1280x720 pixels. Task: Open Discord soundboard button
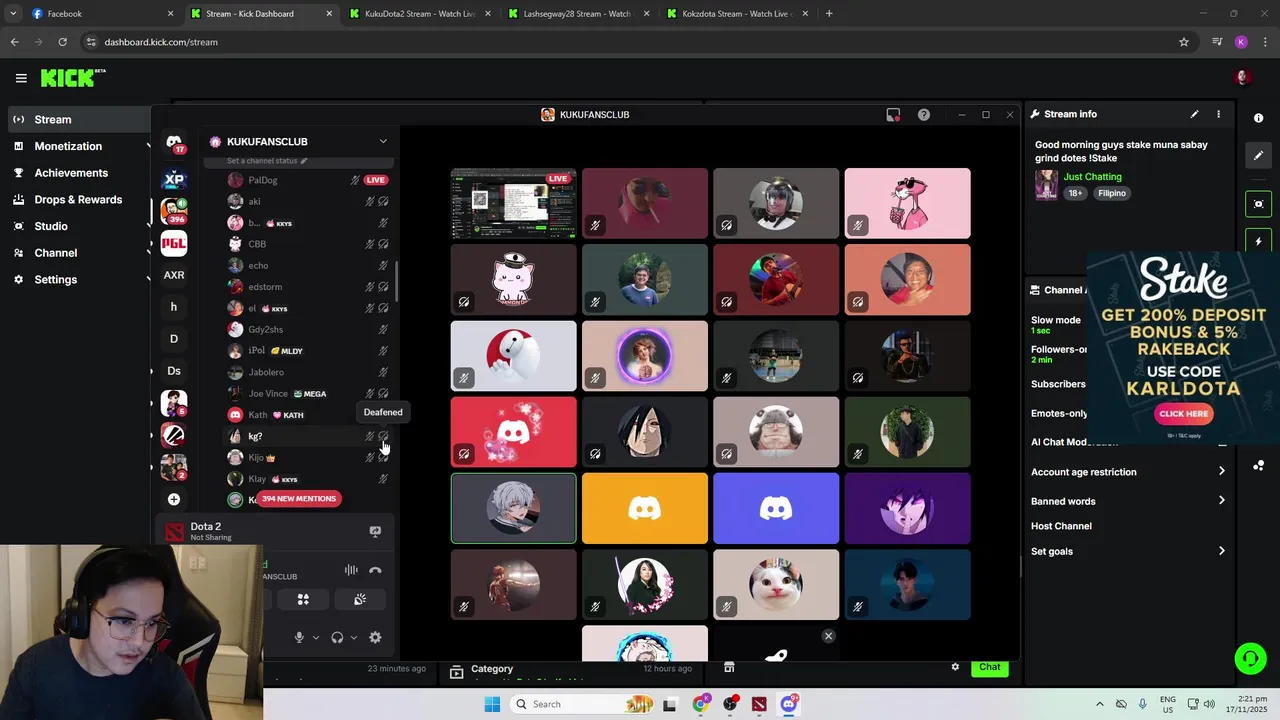point(360,599)
